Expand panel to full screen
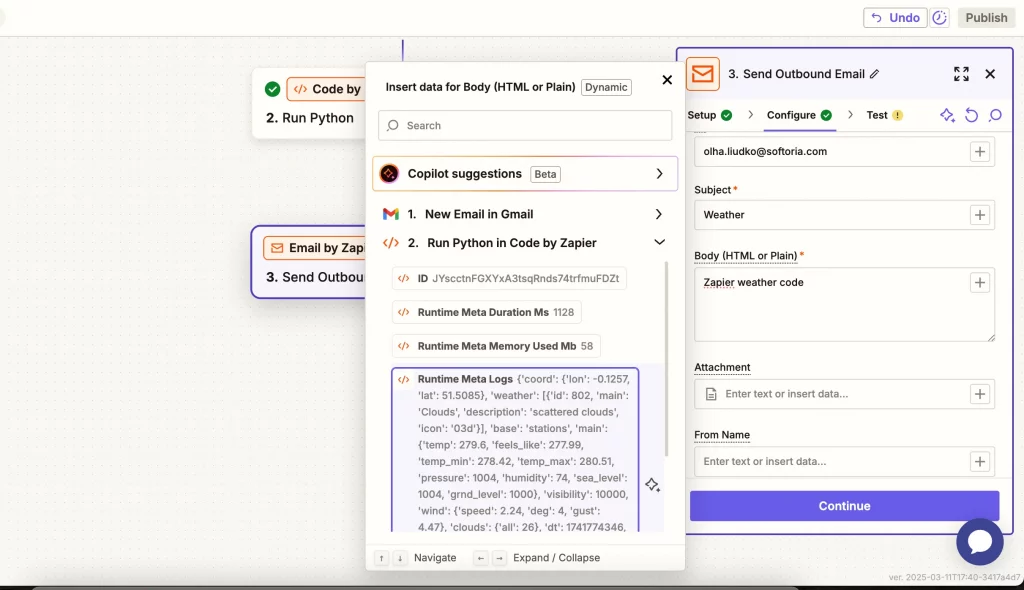The image size is (1024, 590). point(961,74)
